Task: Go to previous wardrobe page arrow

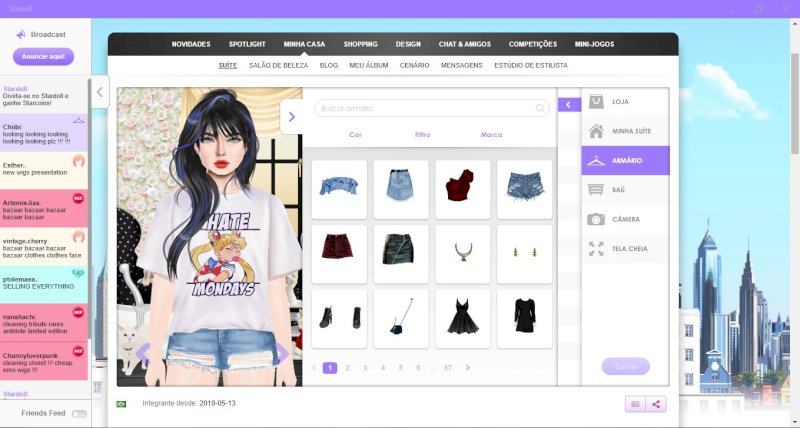Action: 314,367
